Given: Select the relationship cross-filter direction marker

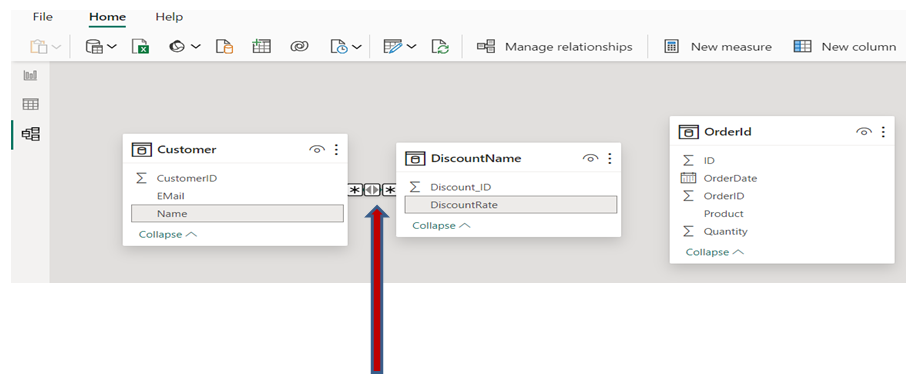Looking at the screenshot, I should [x=372, y=190].
